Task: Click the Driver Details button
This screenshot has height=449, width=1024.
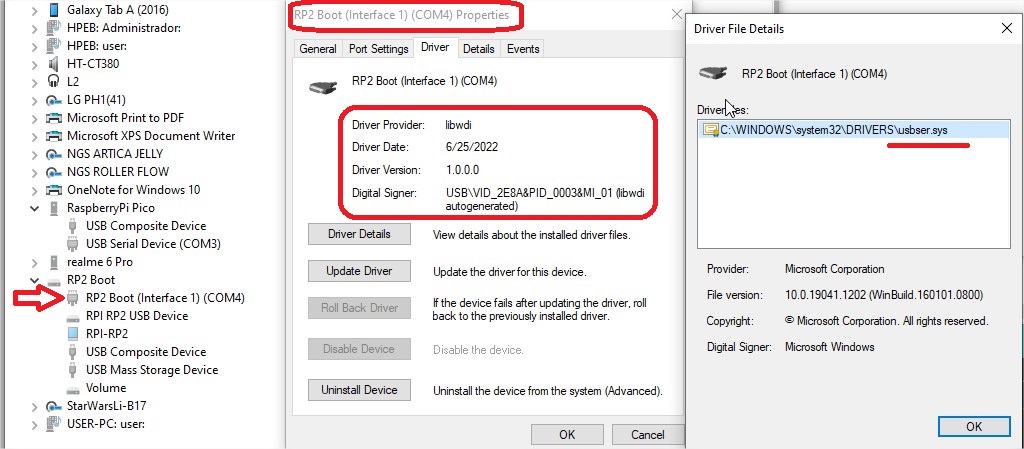Action: [x=359, y=234]
